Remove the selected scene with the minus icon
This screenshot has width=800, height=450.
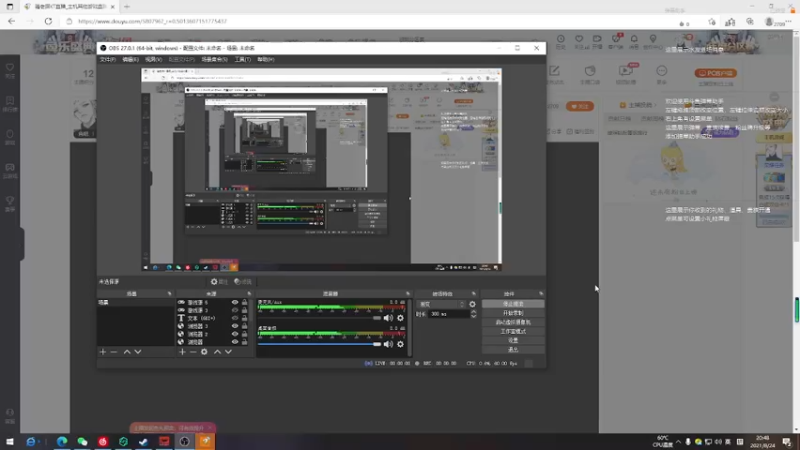pyautogui.click(x=114, y=352)
